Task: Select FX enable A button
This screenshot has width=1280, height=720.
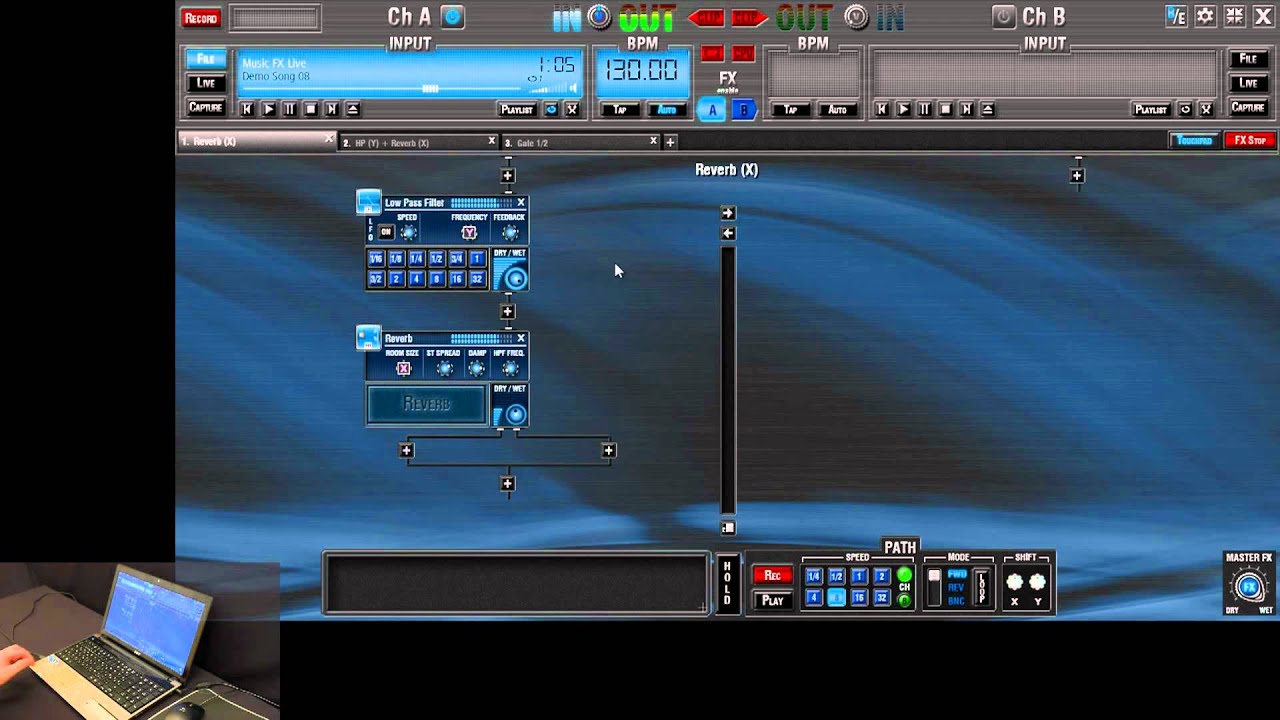Action: [x=712, y=110]
